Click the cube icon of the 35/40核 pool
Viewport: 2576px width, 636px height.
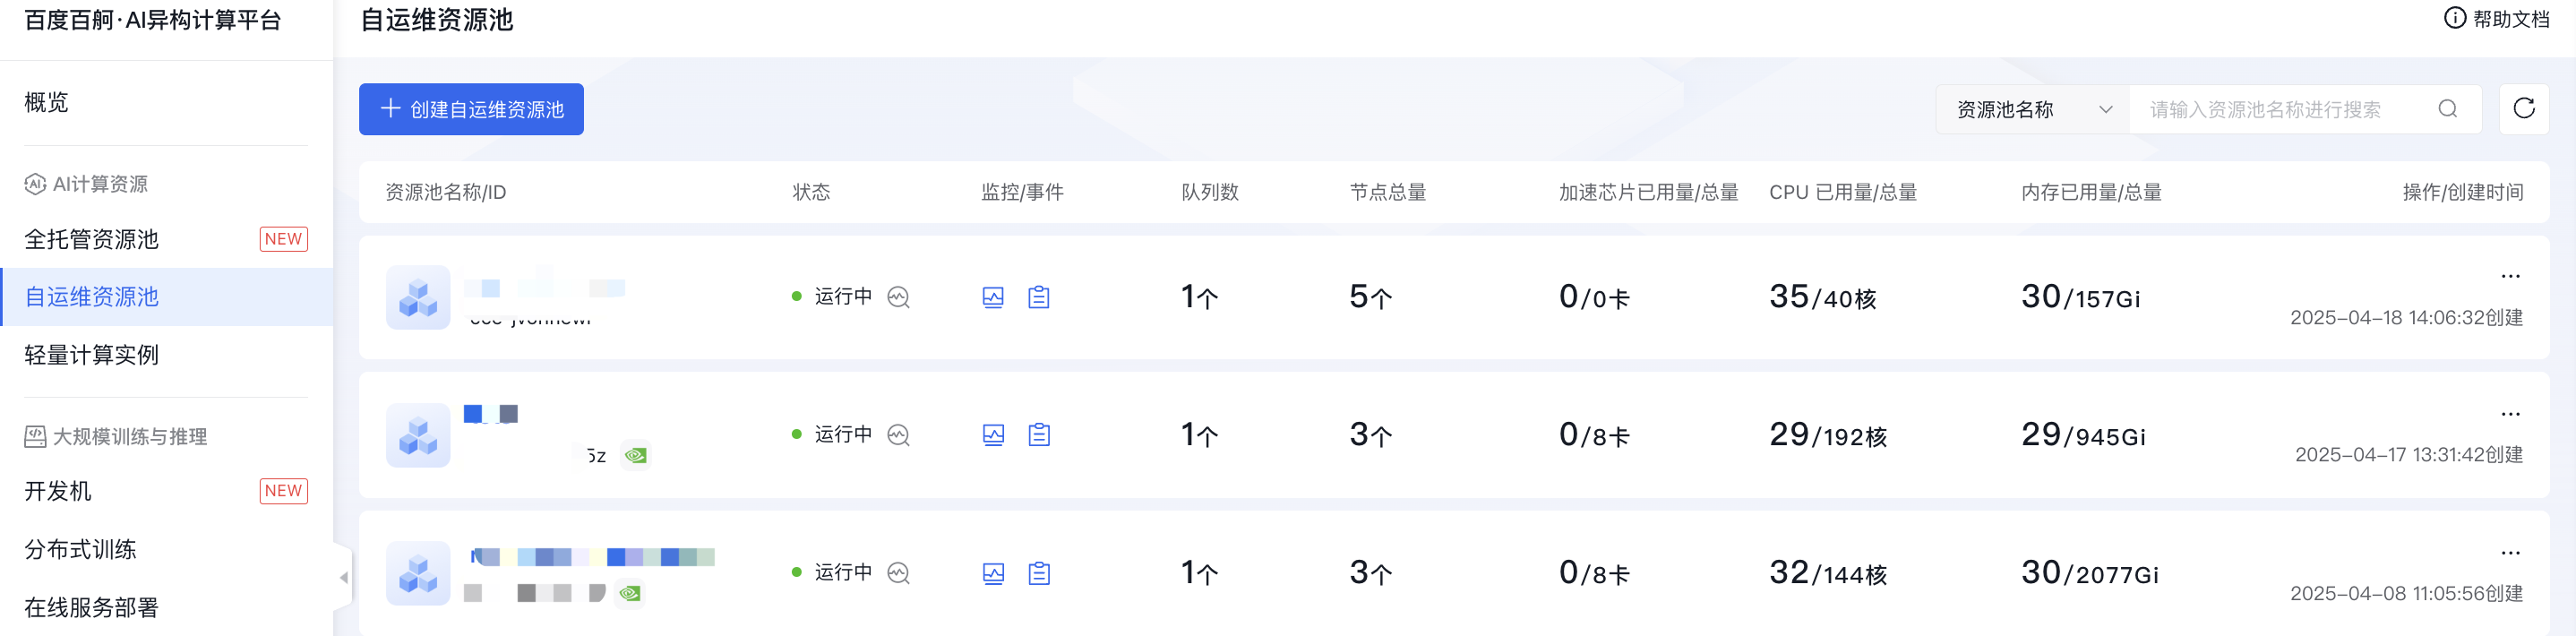418,297
